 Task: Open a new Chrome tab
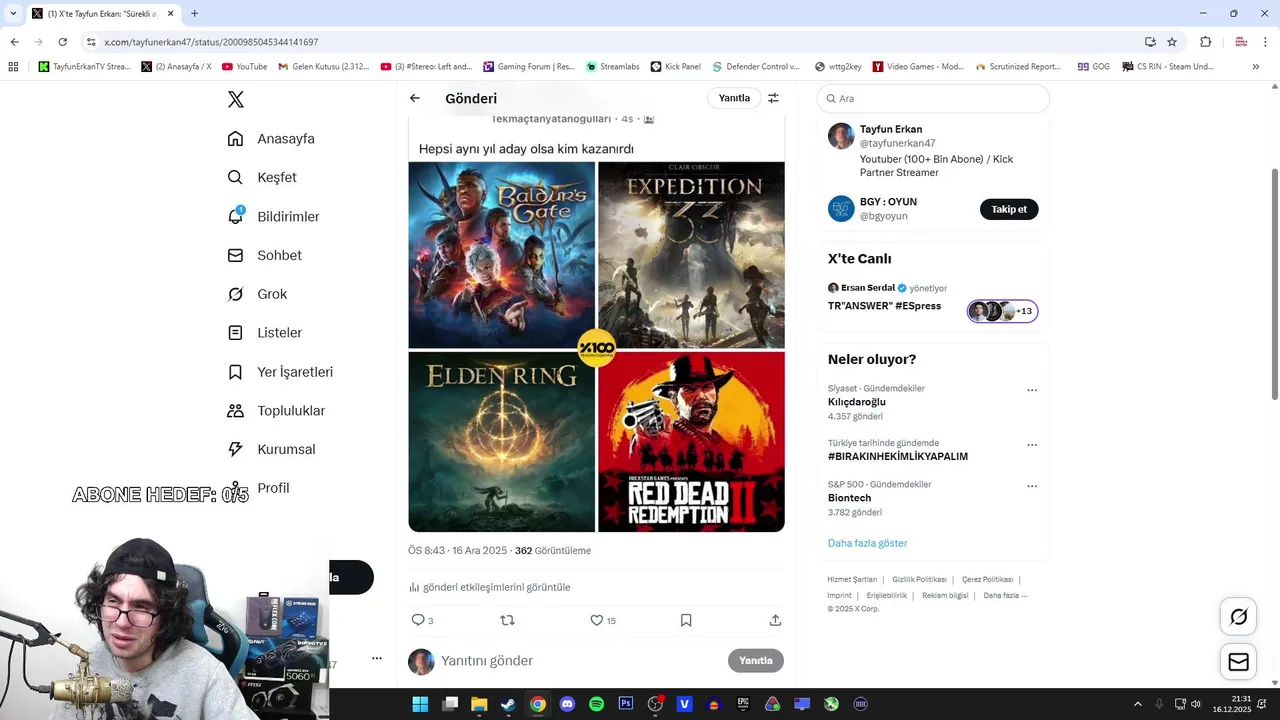194,13
